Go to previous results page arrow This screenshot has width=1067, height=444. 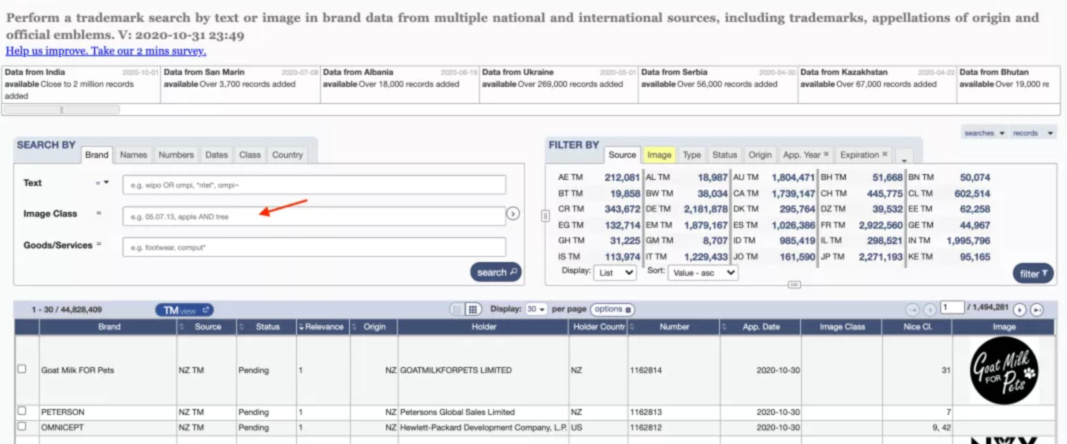pyautogui.click(x=930, y=310)
